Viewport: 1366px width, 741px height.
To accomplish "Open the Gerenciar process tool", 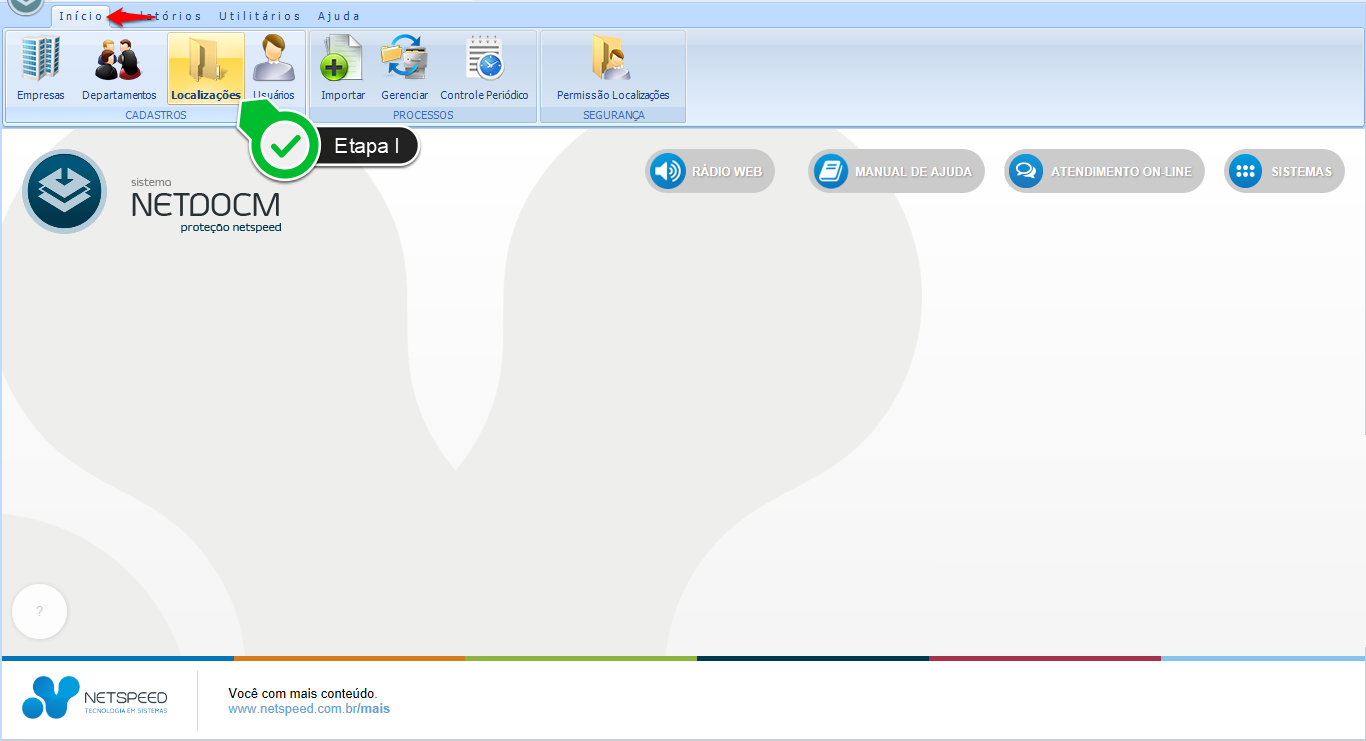I will [x=404, y=68].
